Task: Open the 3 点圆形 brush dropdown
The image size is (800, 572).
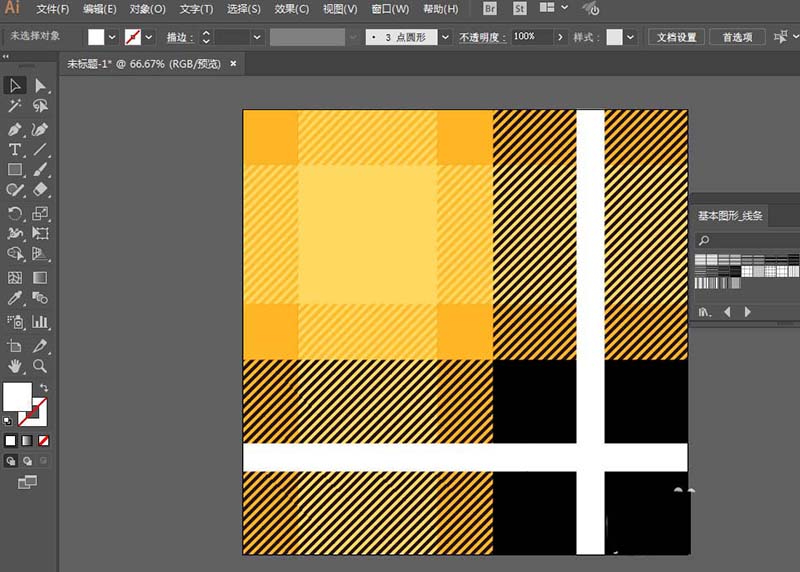Action: [446, 37]
